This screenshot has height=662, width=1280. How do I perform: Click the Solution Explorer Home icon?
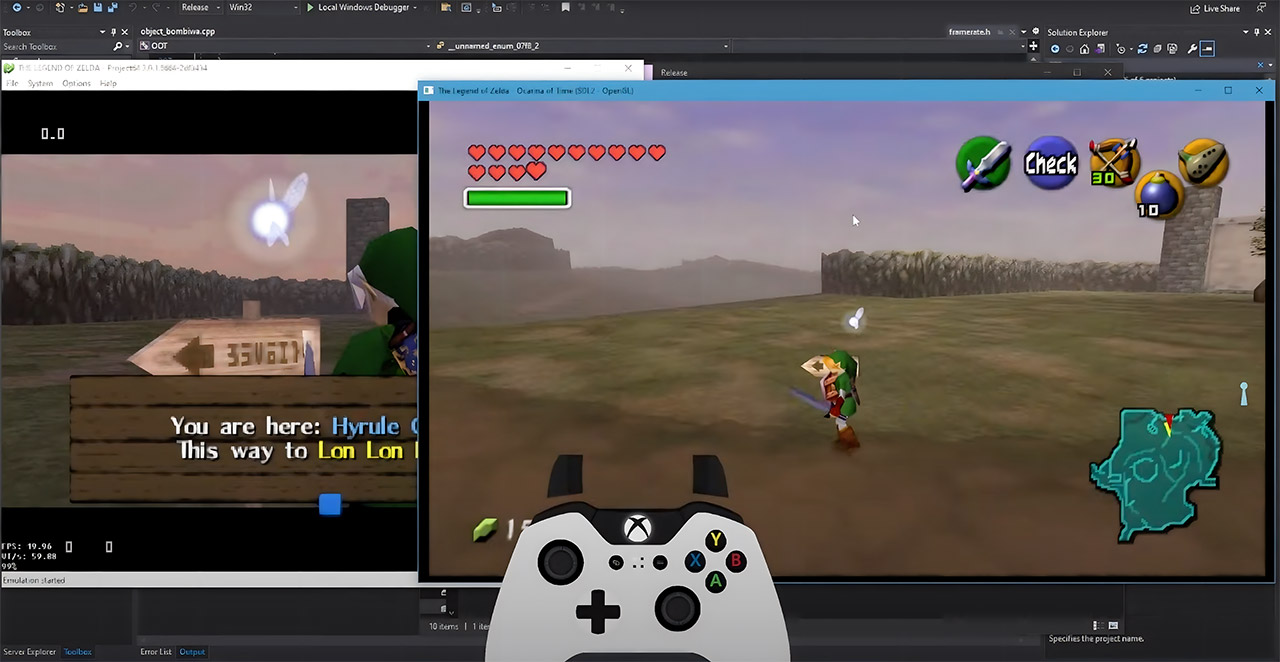pos(1084,48)
